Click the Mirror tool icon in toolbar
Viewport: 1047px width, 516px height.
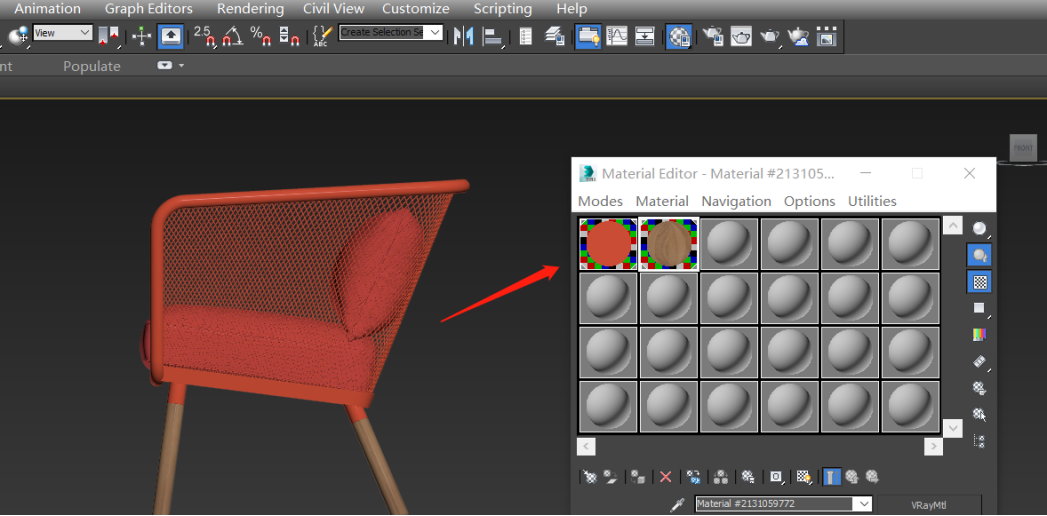463,36
